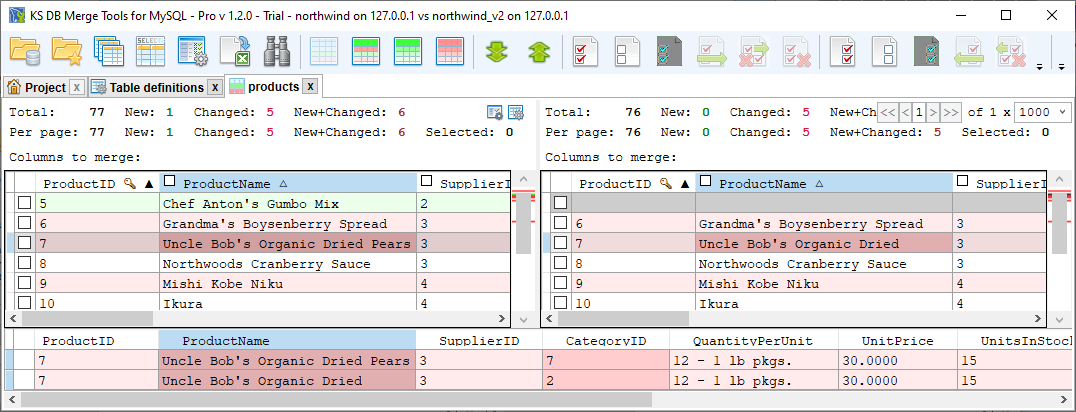Open favorite projects folder with star
1076x412 pixels.
point(67,52)
